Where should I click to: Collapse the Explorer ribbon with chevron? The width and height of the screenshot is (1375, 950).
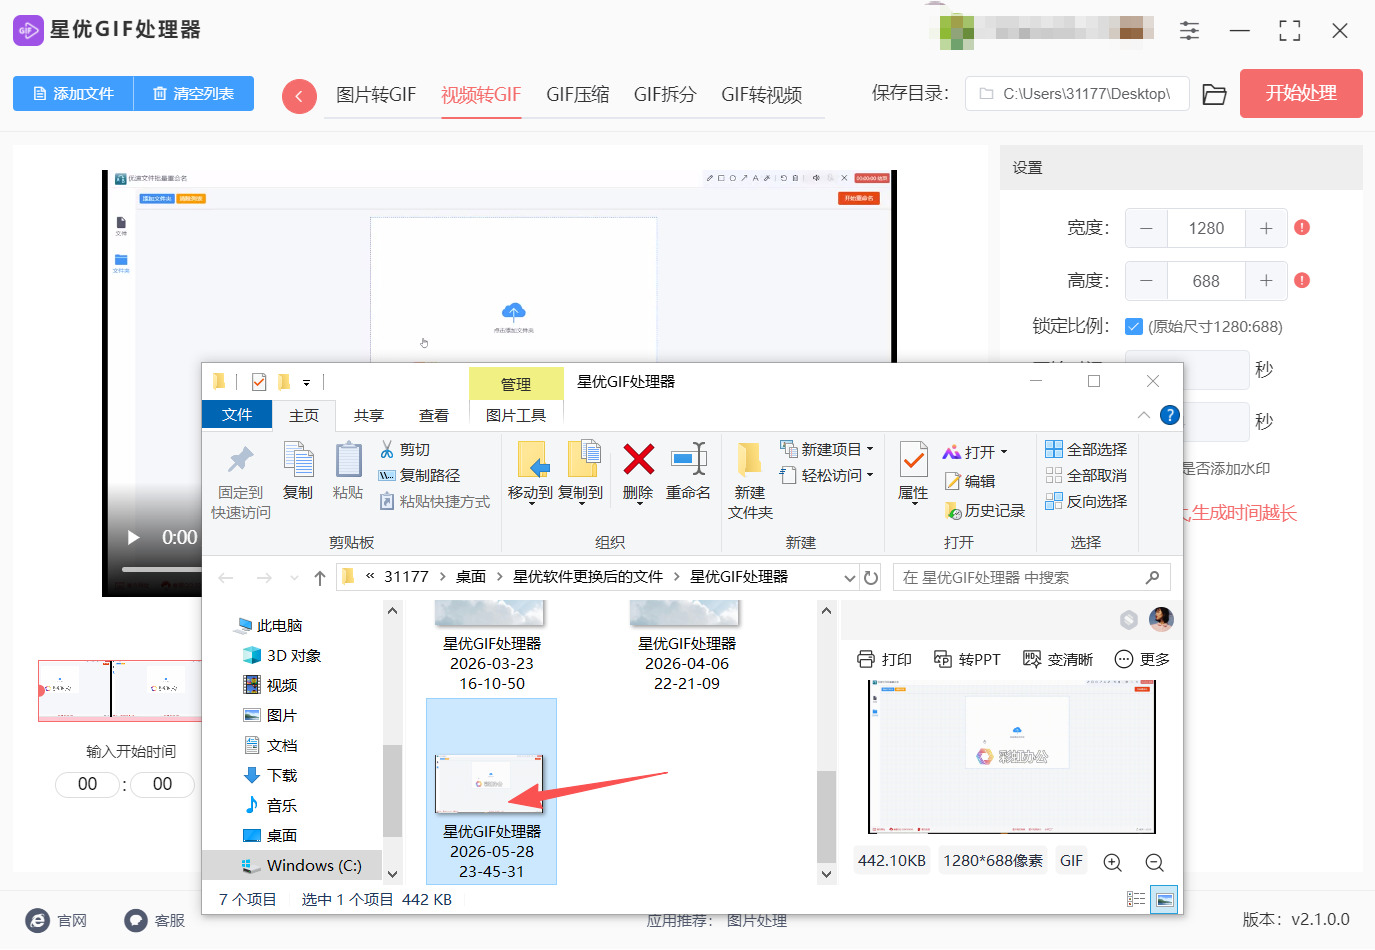coord(1143,415)
